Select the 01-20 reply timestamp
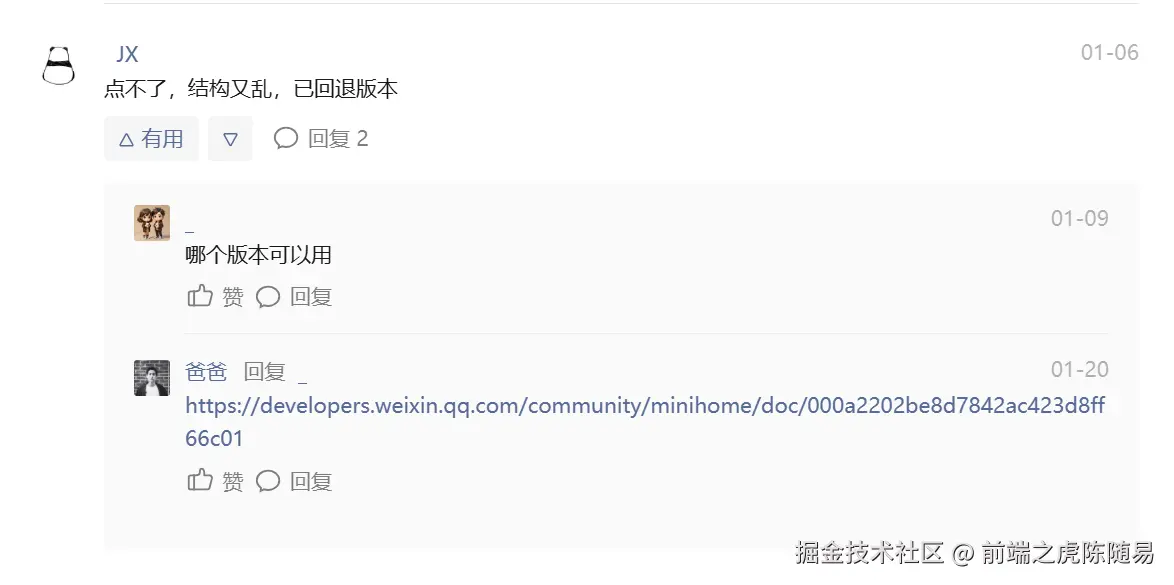The width and height of the screenshot is (1174, 585). [1080, 369]
